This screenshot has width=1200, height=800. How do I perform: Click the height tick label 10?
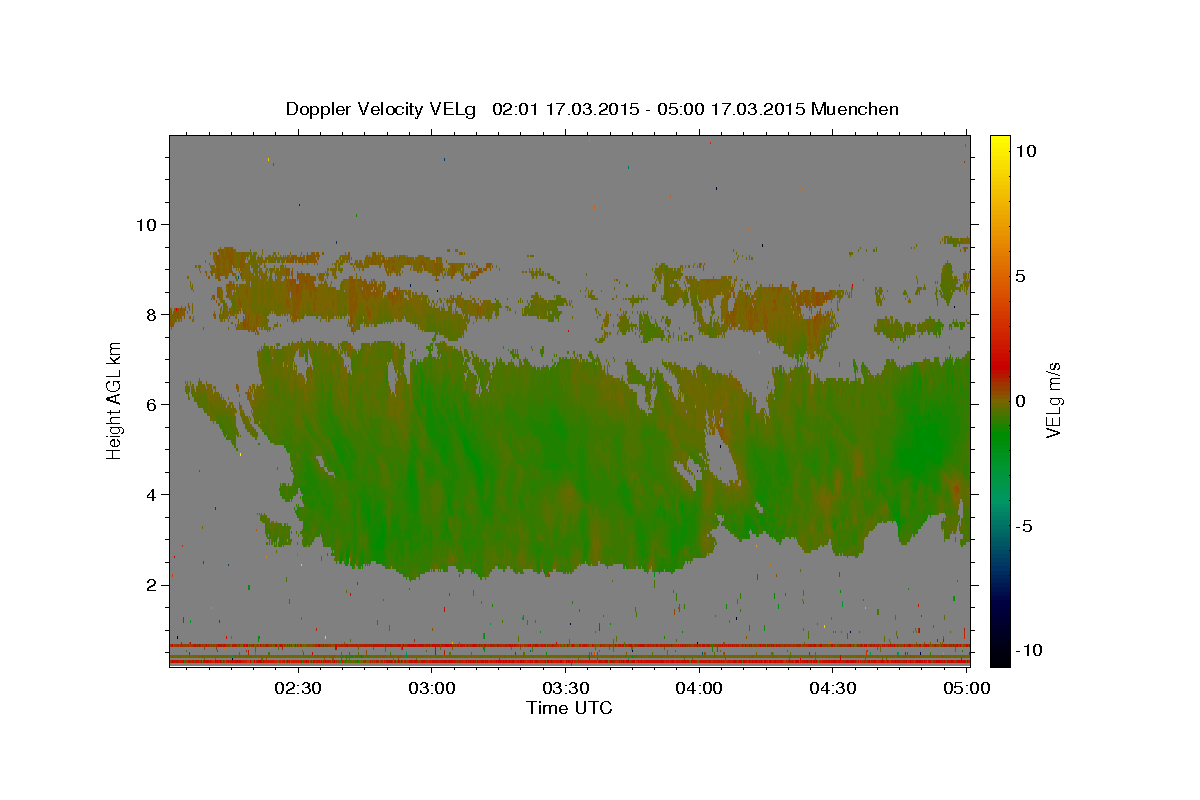coord(146,224)
